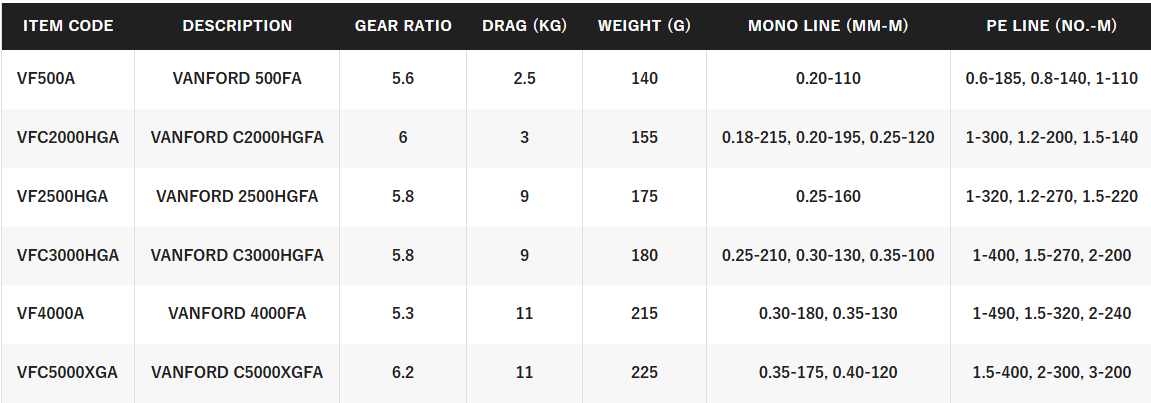
Task: Click item code VFC2000HGA
Action: coord(68,137)
